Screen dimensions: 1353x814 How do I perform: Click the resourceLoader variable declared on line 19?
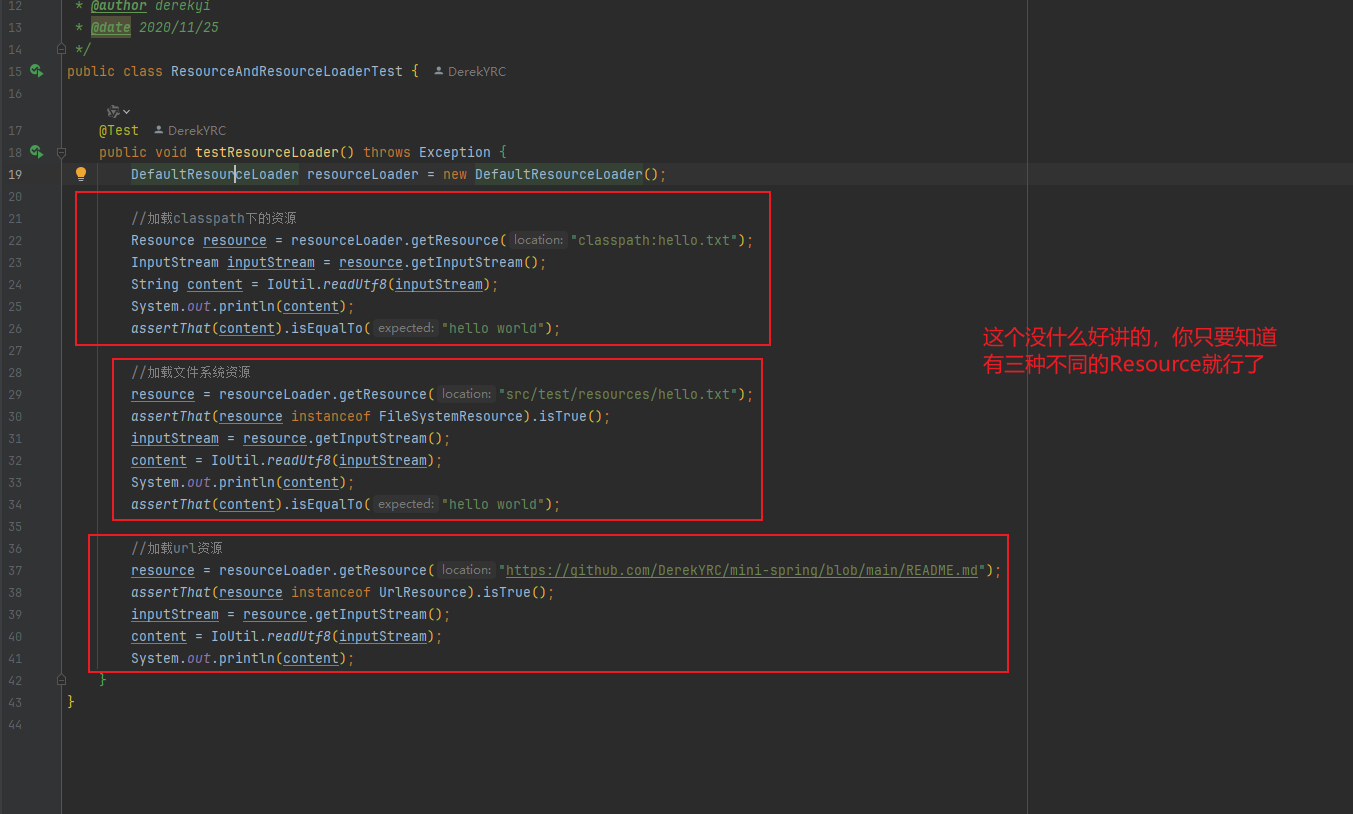click(363, 174)
